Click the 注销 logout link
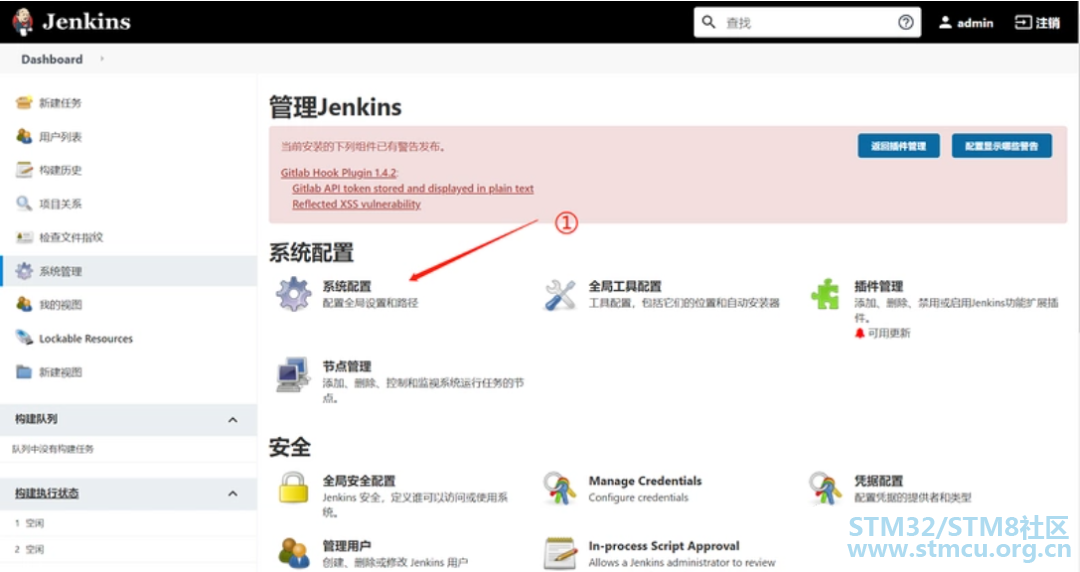 coord(1048,23)
